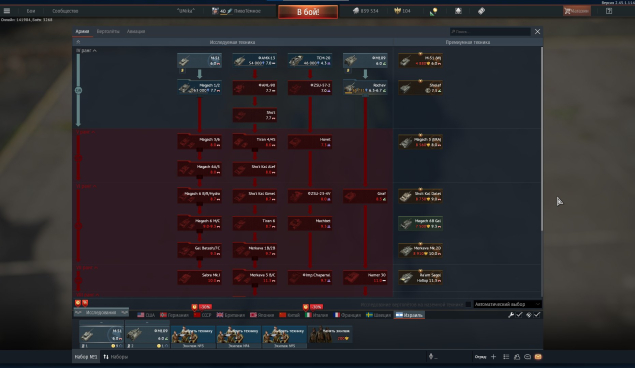
Task: Toggle the auto-ammo refill checkmark
Action: click(537, 315)
